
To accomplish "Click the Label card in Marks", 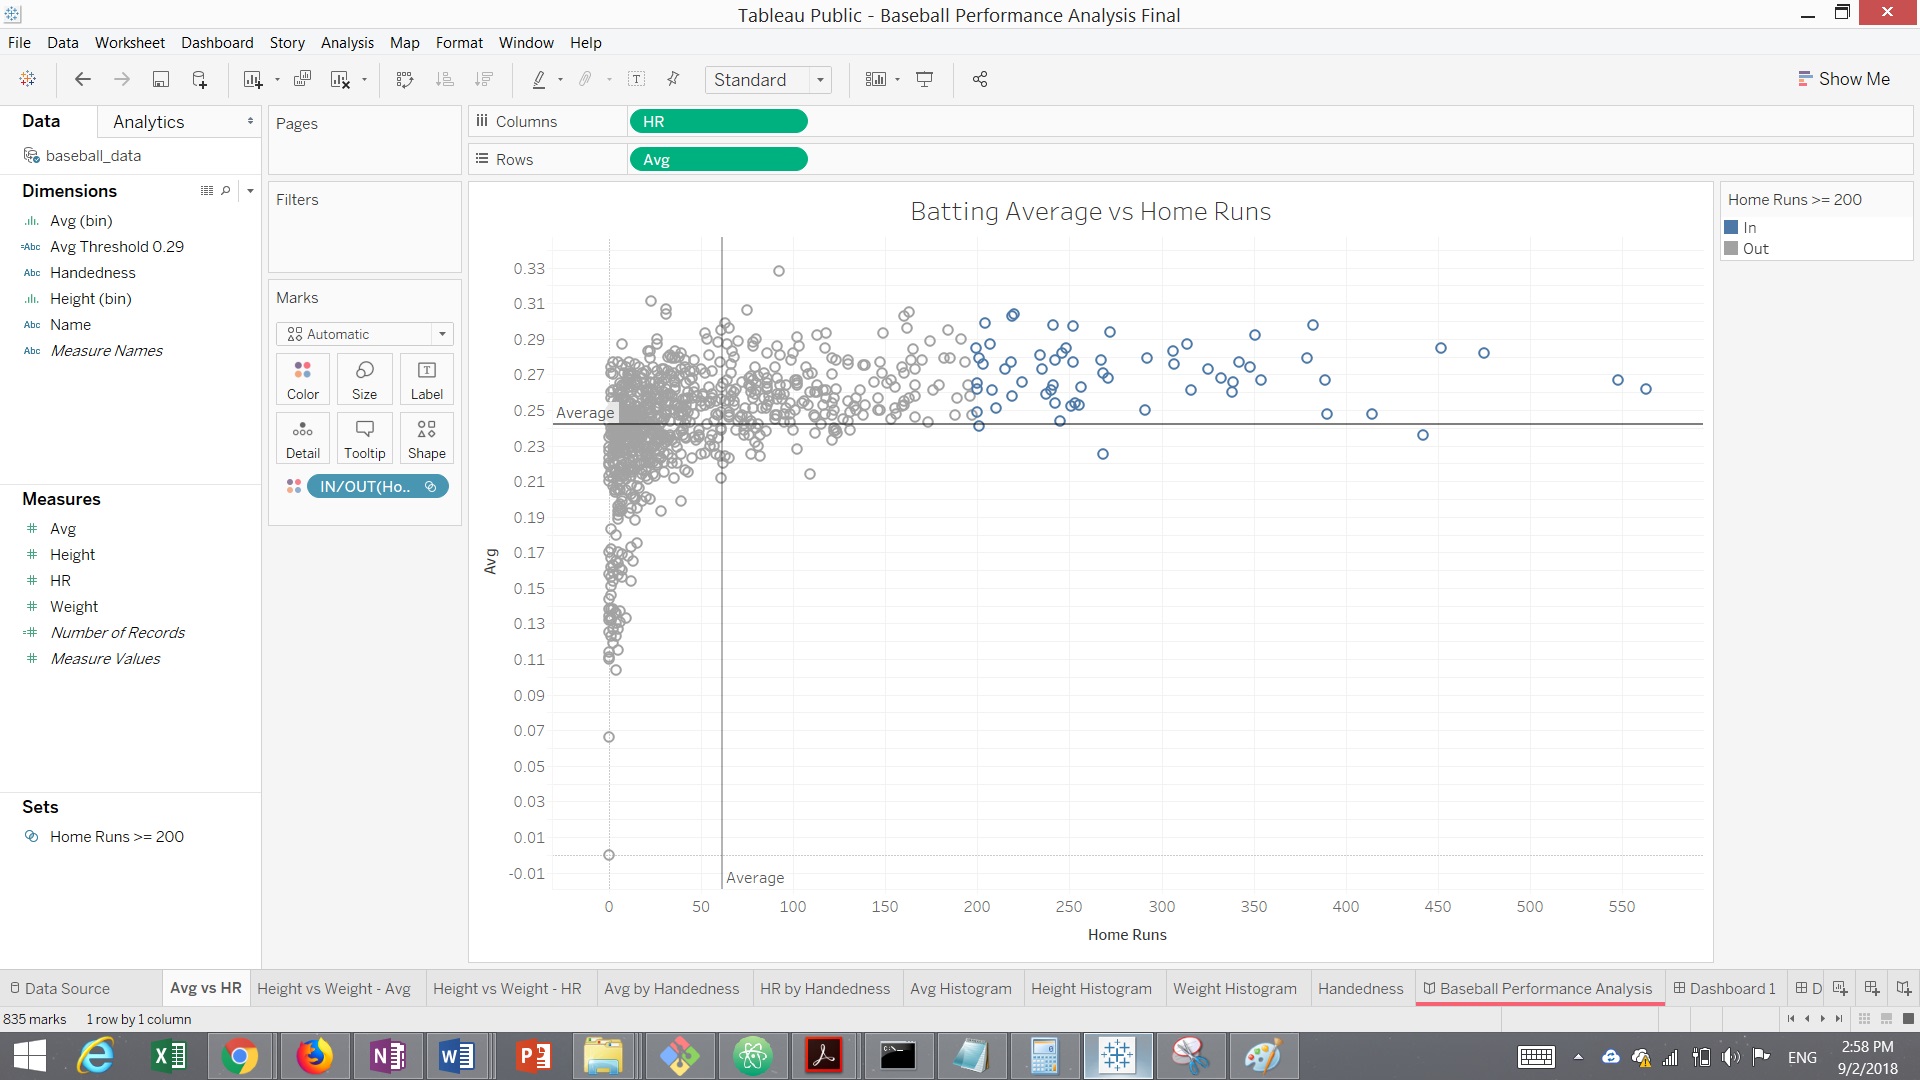I will click(x=427, y=379).
